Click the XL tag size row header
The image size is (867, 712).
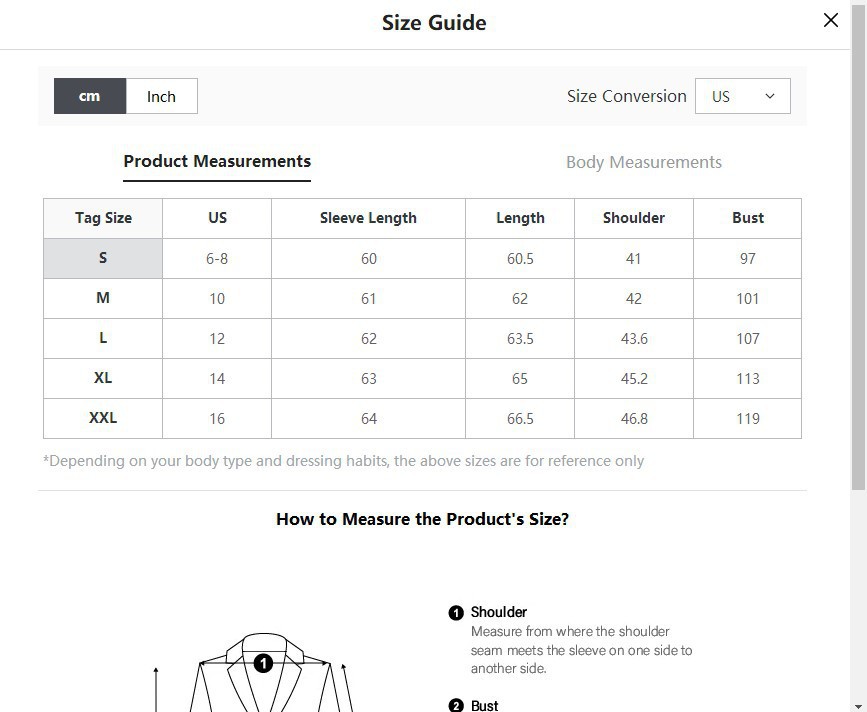tap(103, 378)
